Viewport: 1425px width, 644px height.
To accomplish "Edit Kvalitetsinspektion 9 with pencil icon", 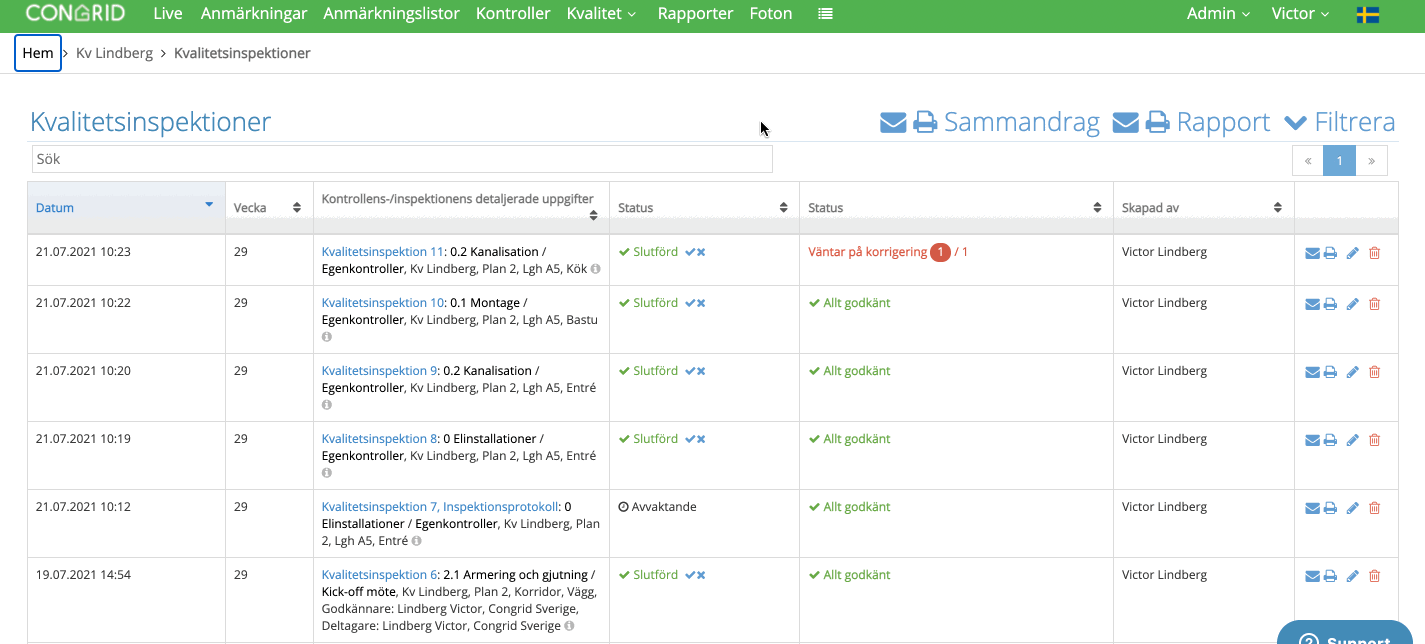I will (x=1353, y=372).
